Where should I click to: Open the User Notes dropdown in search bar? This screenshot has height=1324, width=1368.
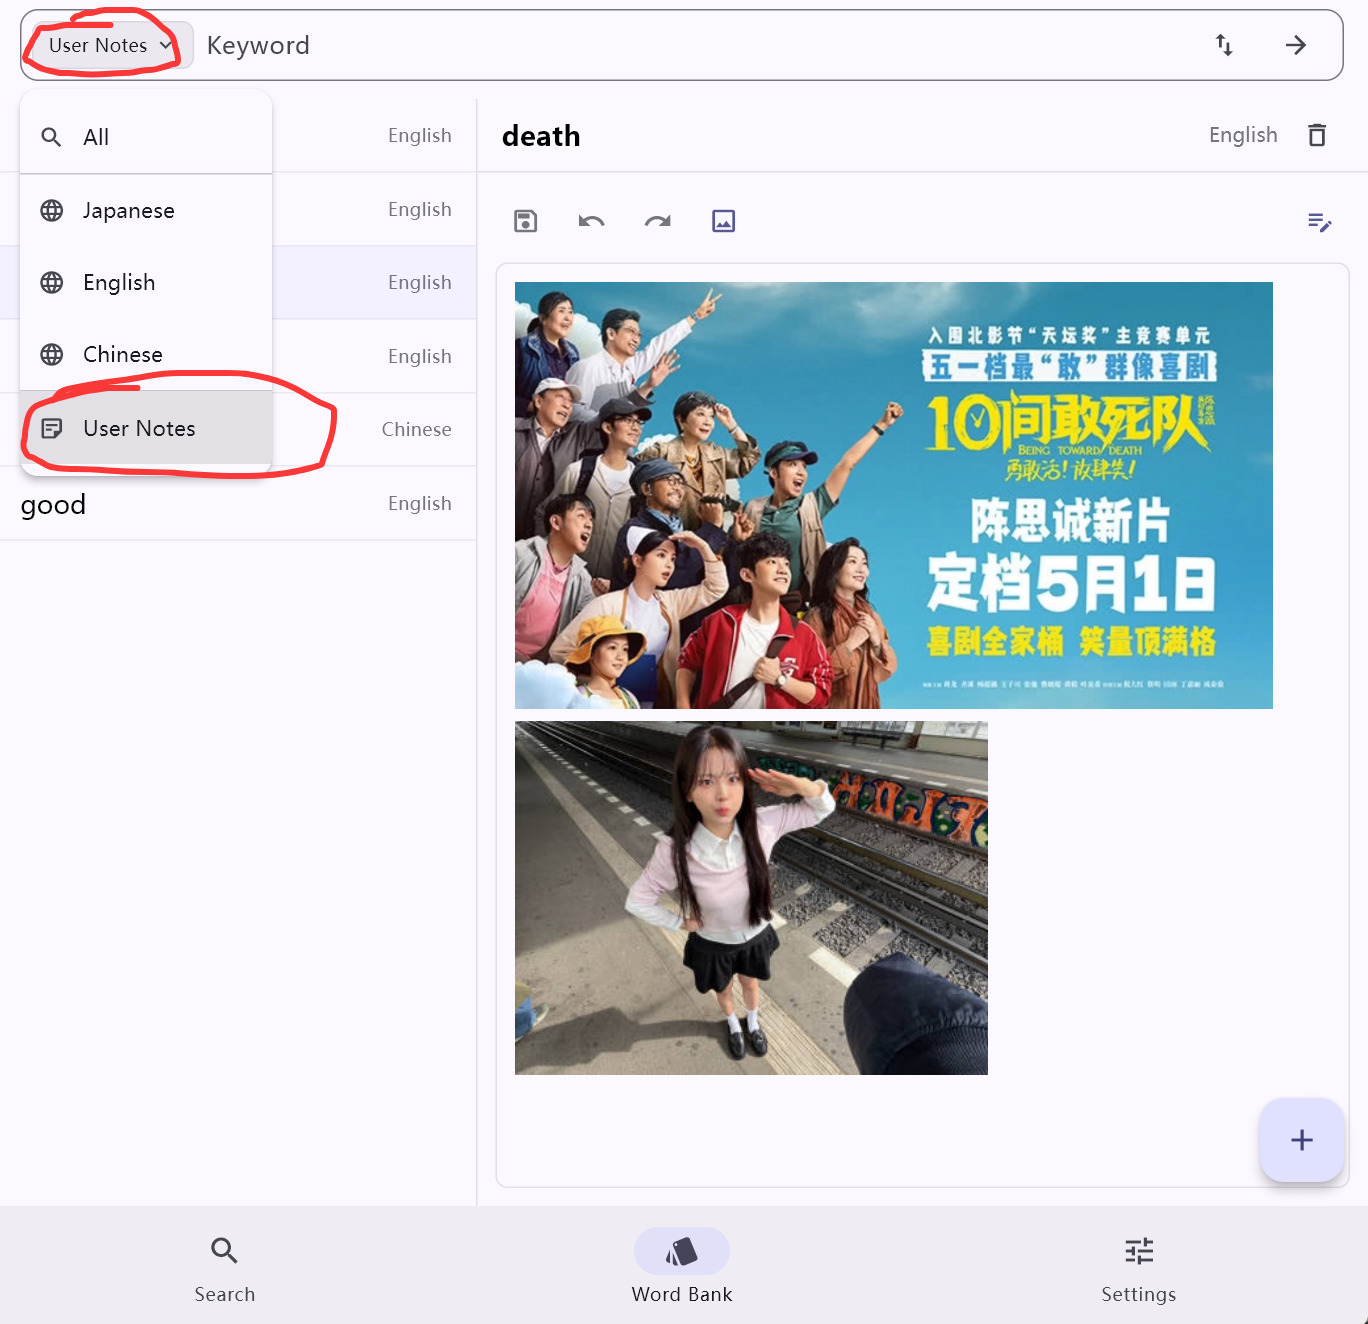(109, 45)
